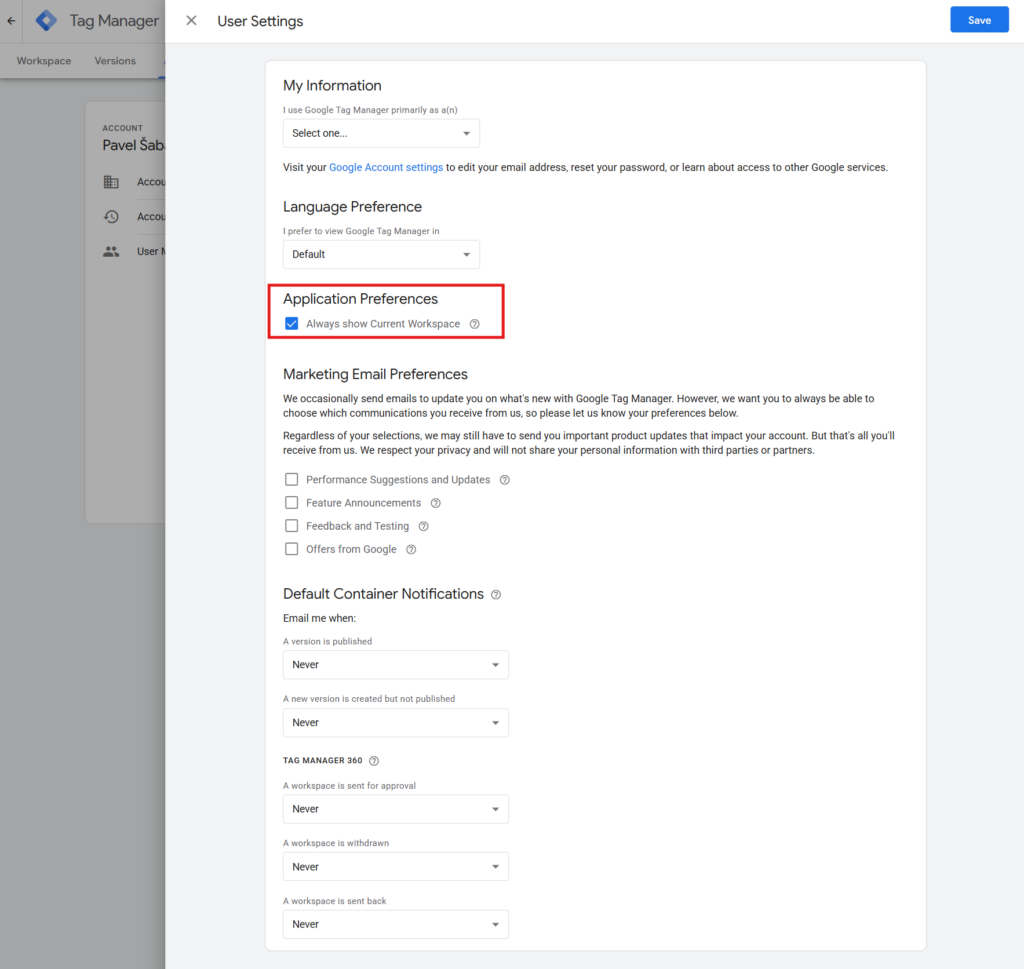
Task: Open 'A workspace is withdrawn' dropdown
Action: coord(396,867)
